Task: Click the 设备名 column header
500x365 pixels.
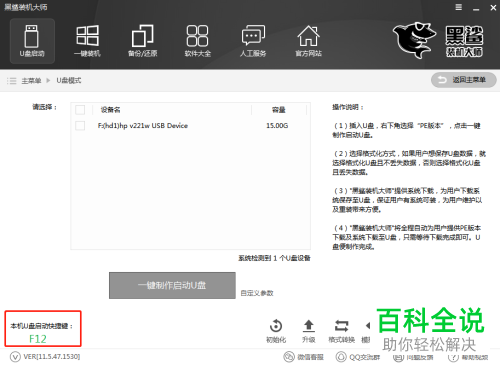Action: tap(110, 110)
